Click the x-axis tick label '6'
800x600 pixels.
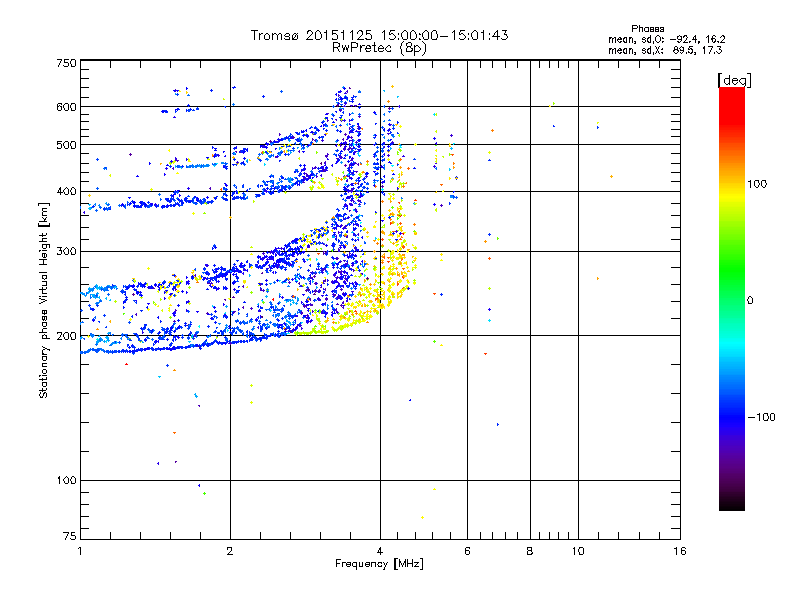[467, 551]
